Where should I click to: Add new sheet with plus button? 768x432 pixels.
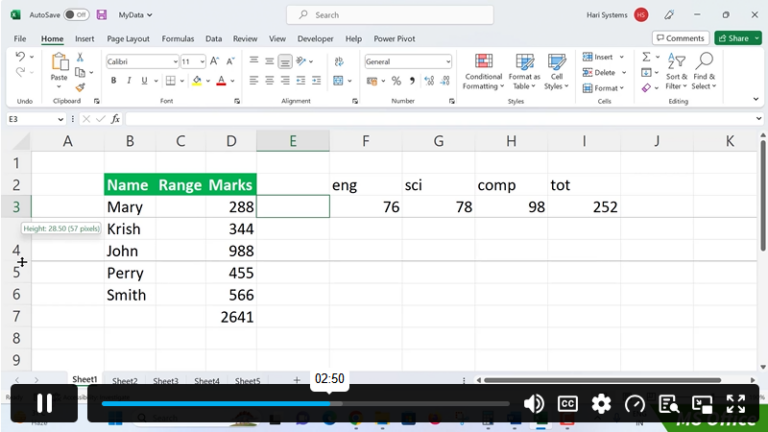296,380
